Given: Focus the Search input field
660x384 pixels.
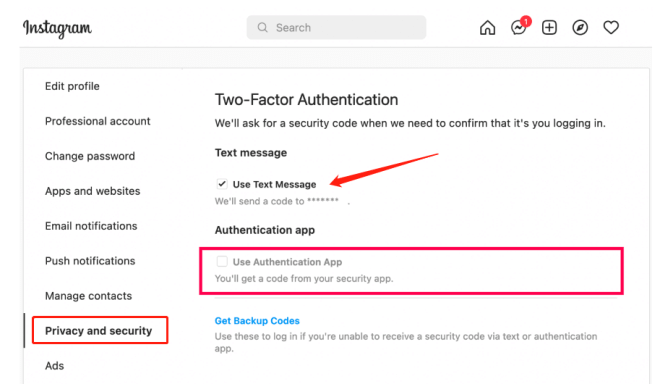Looking at the screenshot, I should coord(336,28).
